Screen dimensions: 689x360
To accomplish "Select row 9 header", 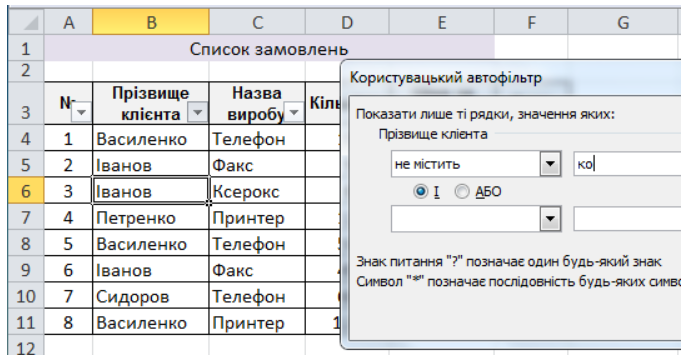I will (x=26, y=270).
